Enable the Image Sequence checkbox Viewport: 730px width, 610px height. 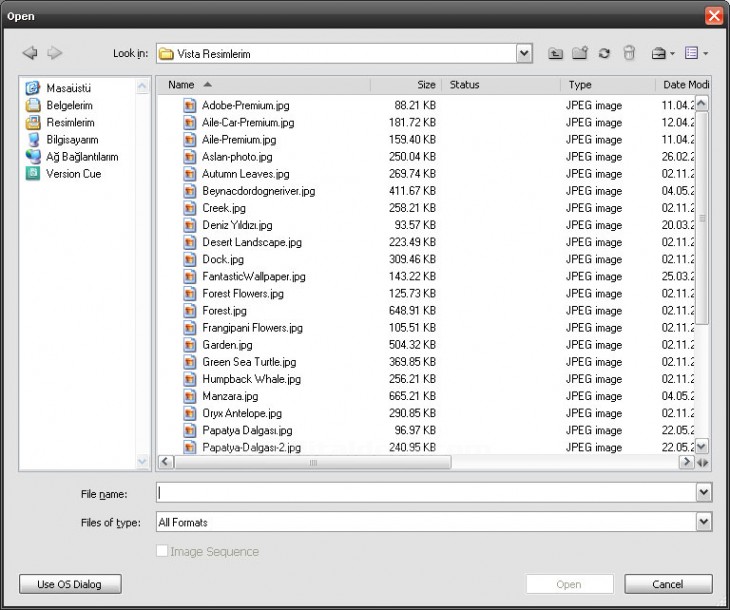[162, 551]
